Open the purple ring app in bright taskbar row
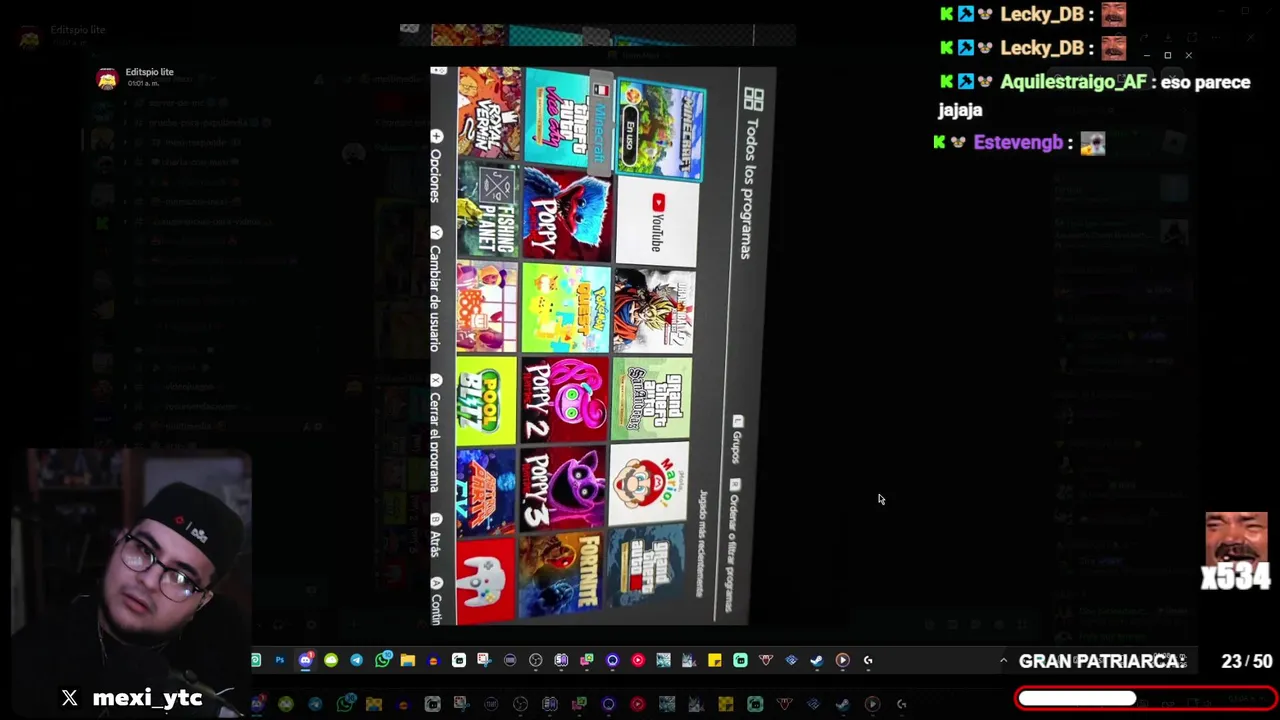The width and height of the screenshot is (1280, 720). click(x=612, y=660)
